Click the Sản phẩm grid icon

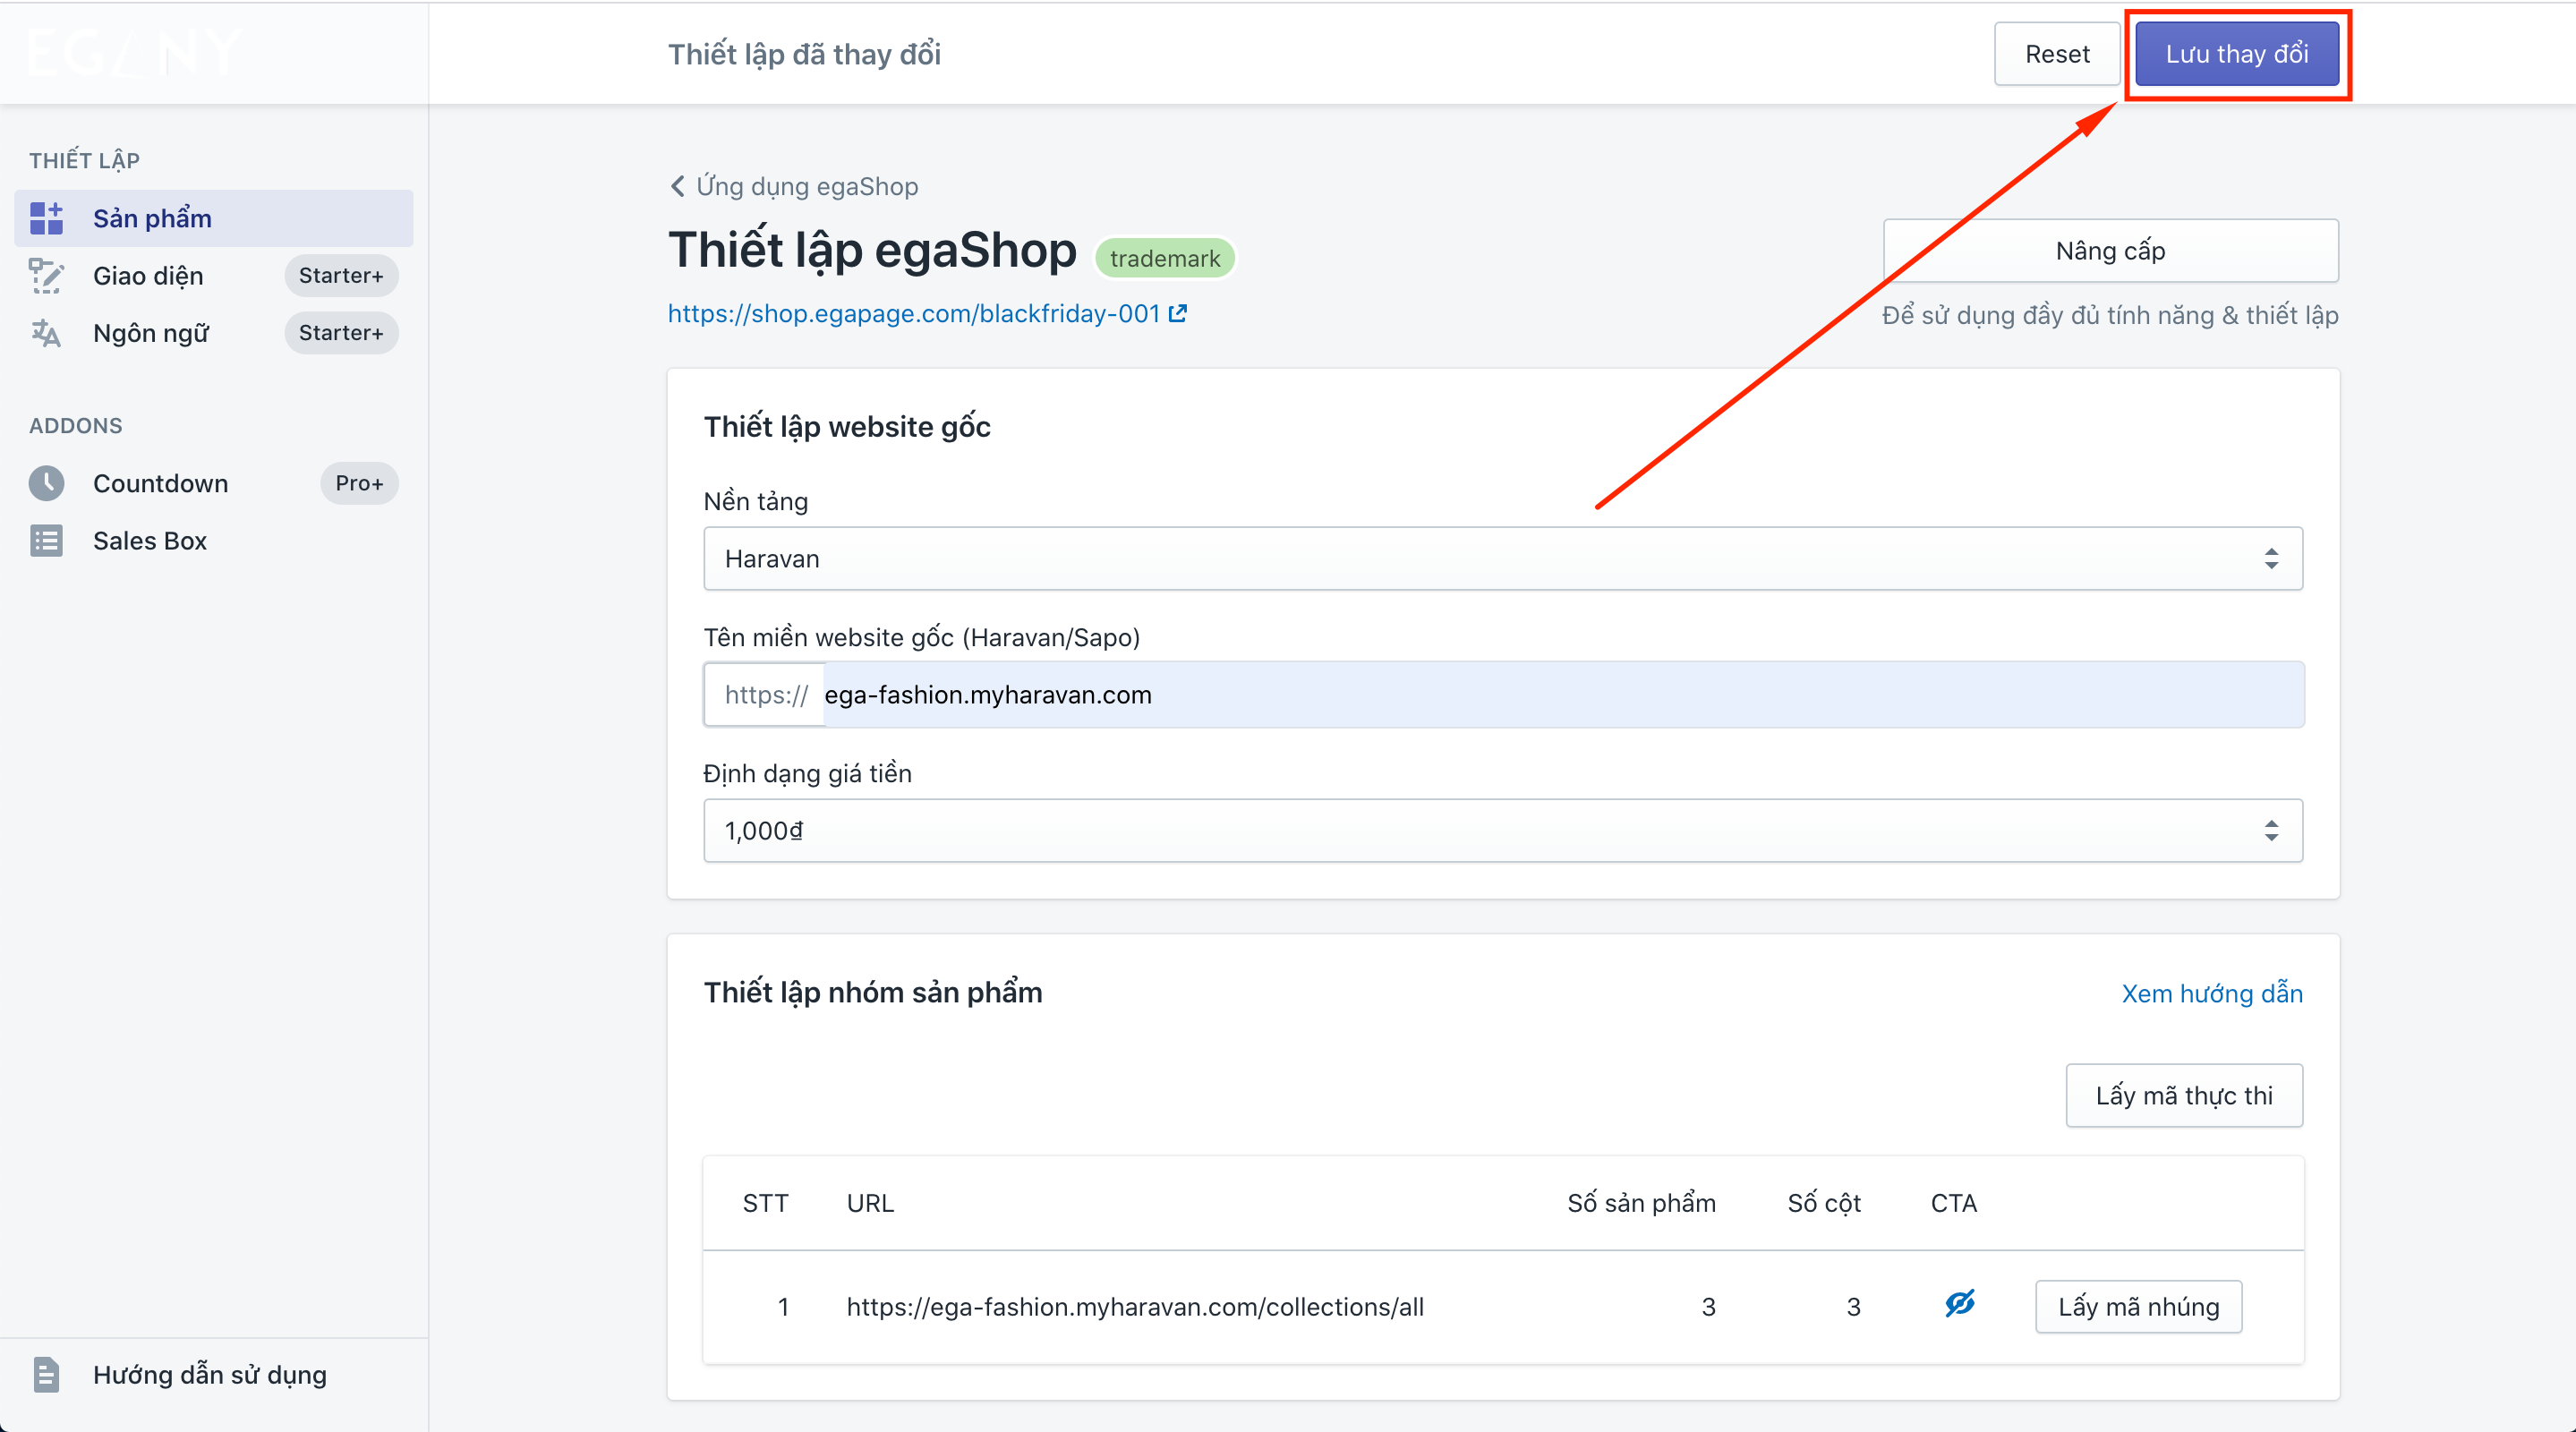tap(46, 218)
